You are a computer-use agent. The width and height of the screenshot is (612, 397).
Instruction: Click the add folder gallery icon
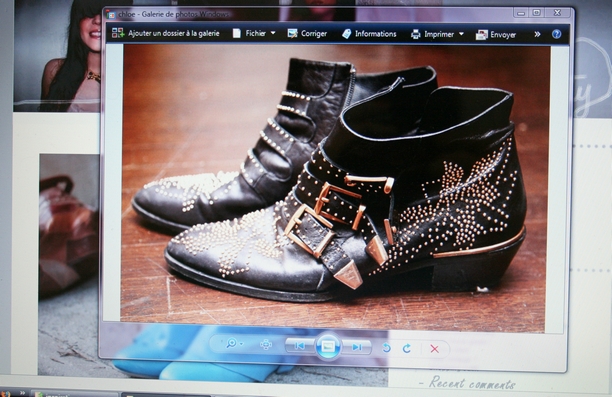pyautogui.click(x=118, y=33)
